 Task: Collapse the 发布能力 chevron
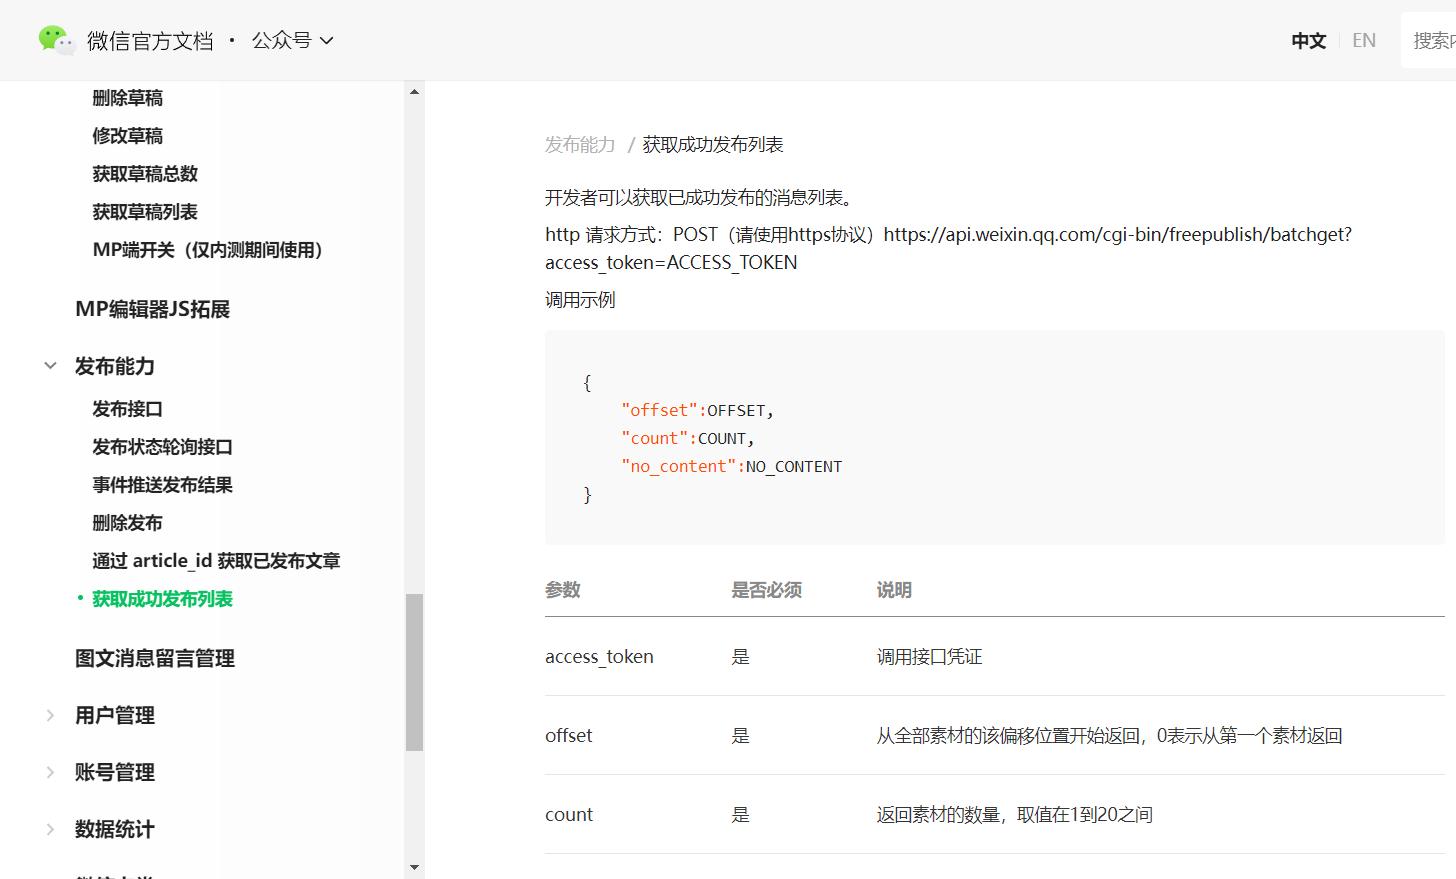pos(50,366)
